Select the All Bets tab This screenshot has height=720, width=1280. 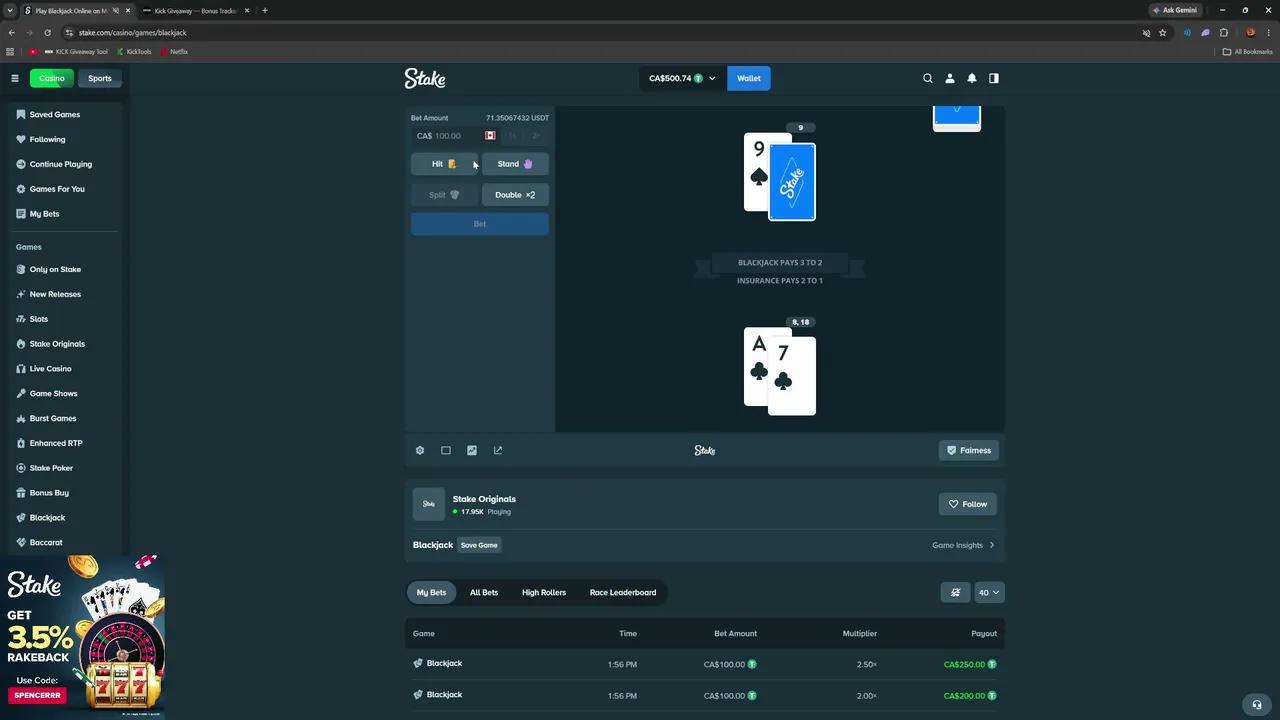click(x=484, y=592)
